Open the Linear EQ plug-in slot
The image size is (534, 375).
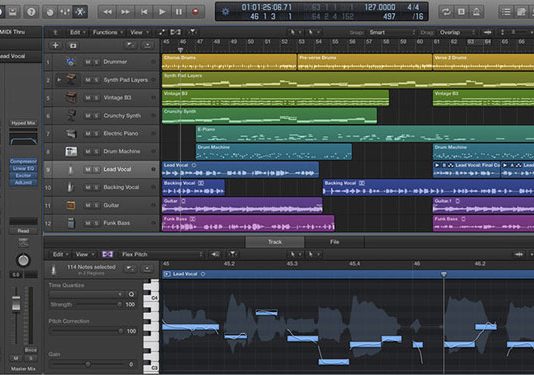click(23, 168)
